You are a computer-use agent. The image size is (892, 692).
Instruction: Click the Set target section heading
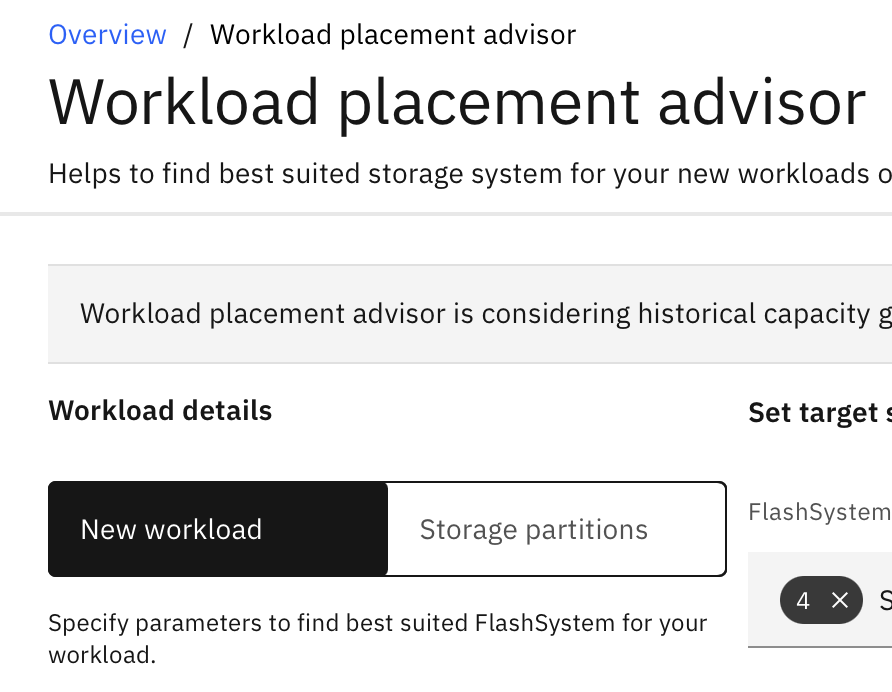pos(819,413)
